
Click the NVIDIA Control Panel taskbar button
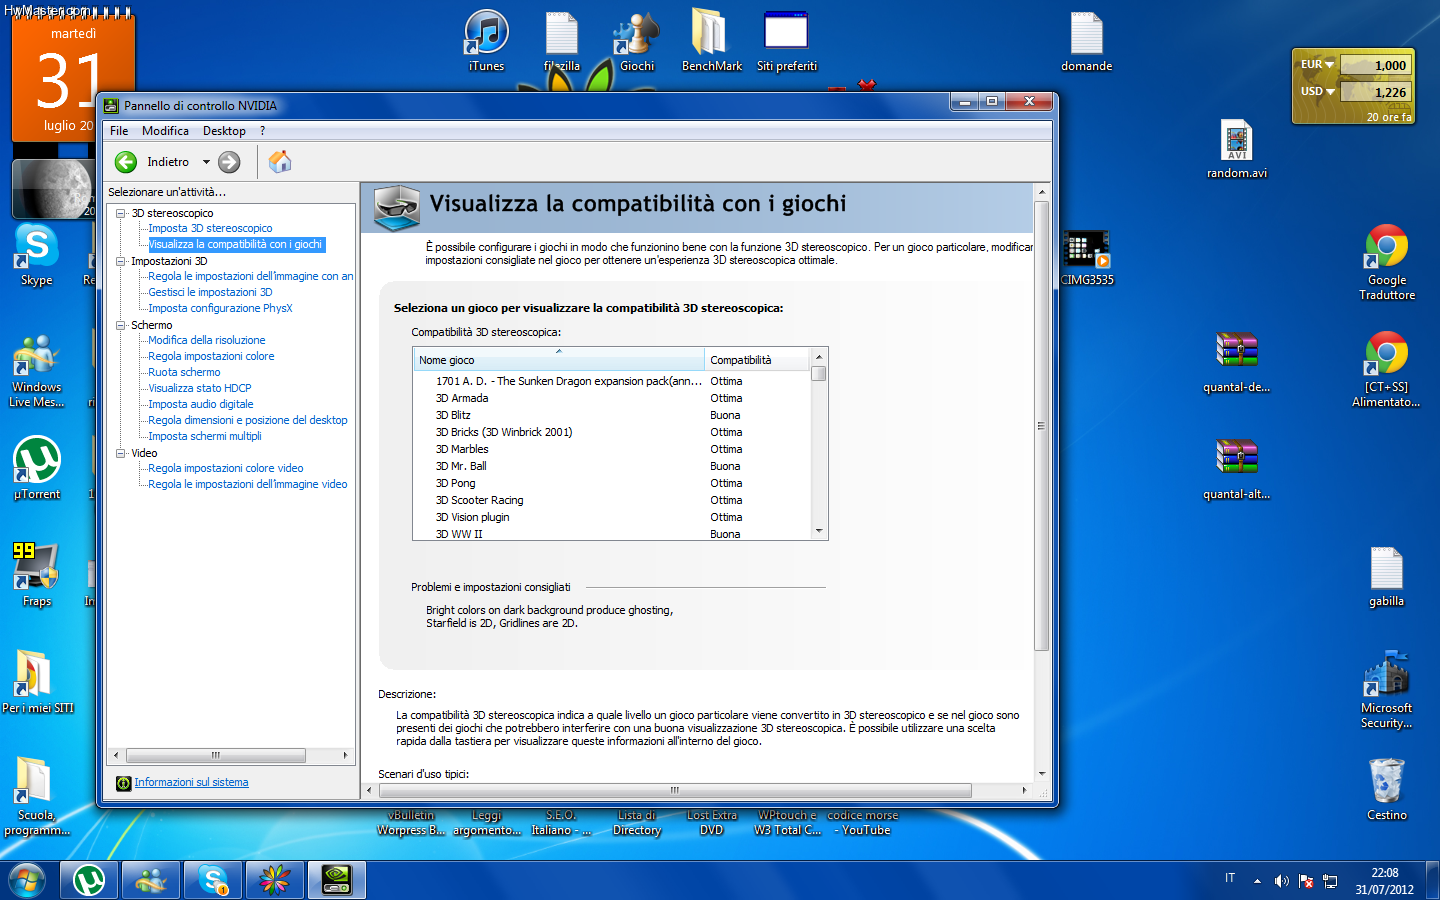(337, 880)
